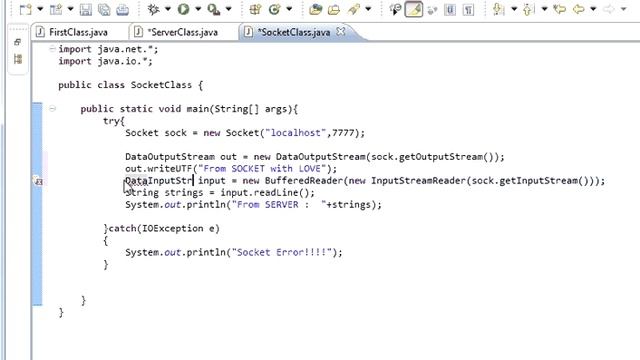Click the 'catch(IOException e)' line

(x=162, y=229)
